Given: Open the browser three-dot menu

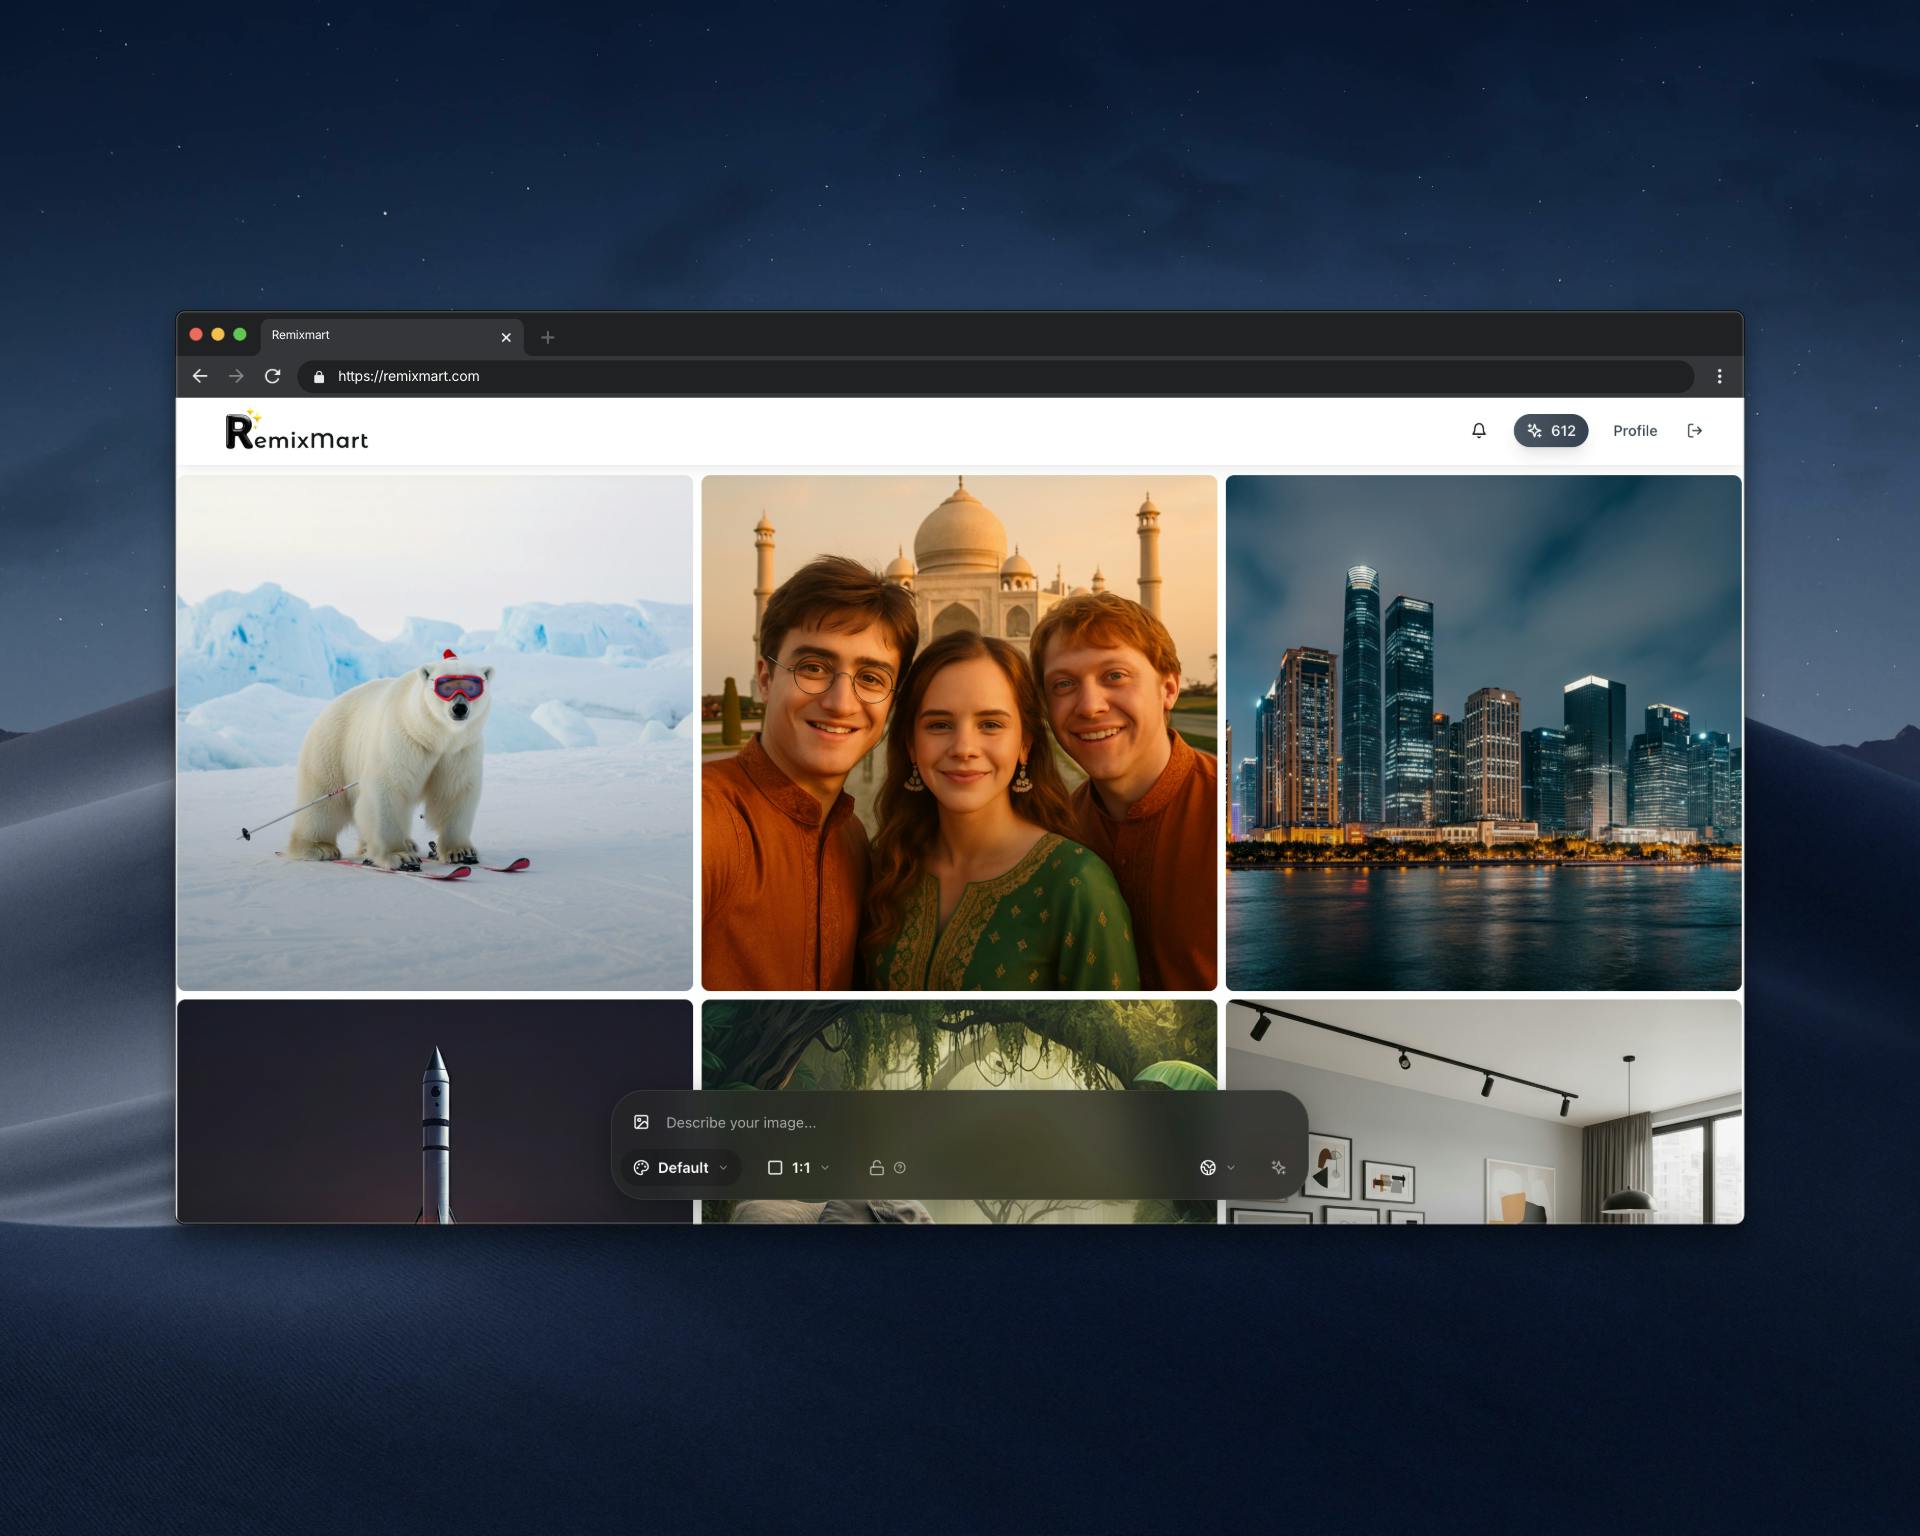Looking at the screenshot, I should (1719, 376).
